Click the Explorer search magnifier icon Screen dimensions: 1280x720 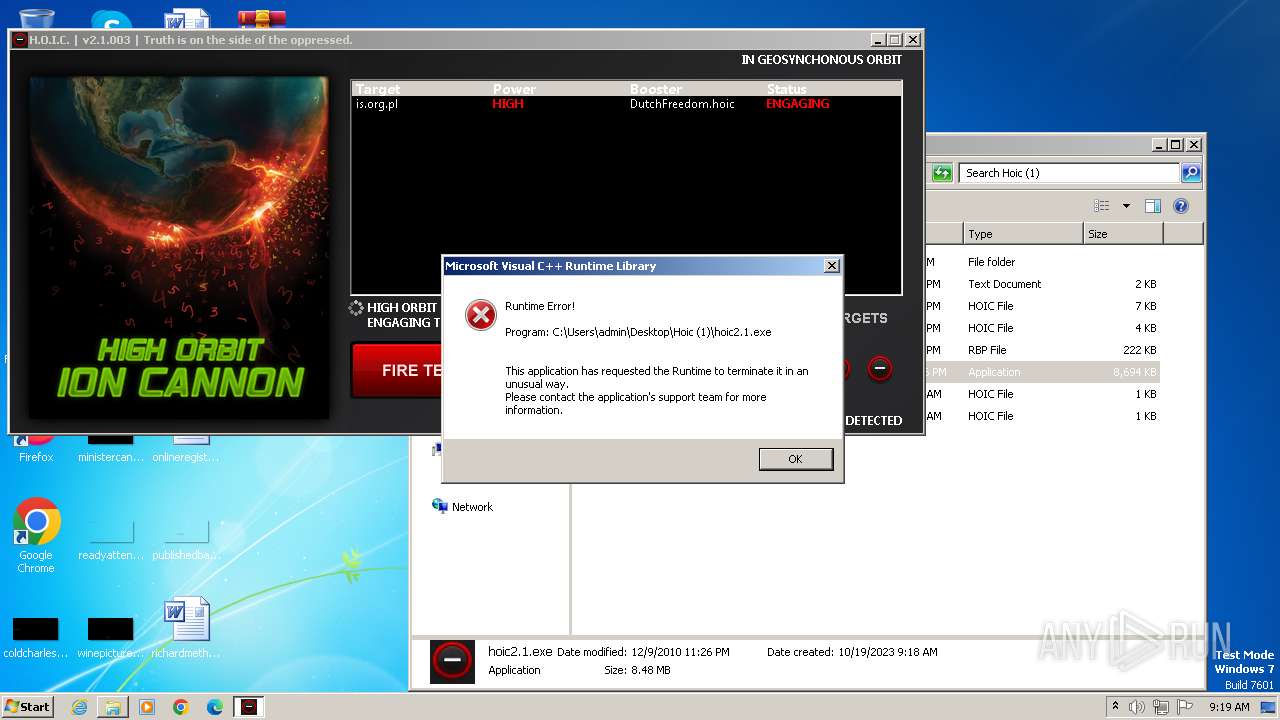pos(1190,173)
